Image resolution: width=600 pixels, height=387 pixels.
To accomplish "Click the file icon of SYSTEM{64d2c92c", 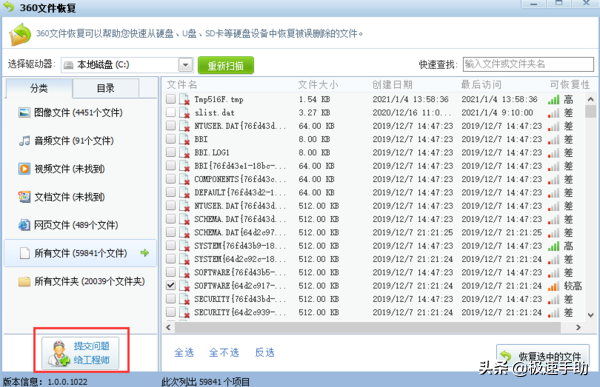I will pyautogui.click(x=184, y=259).
